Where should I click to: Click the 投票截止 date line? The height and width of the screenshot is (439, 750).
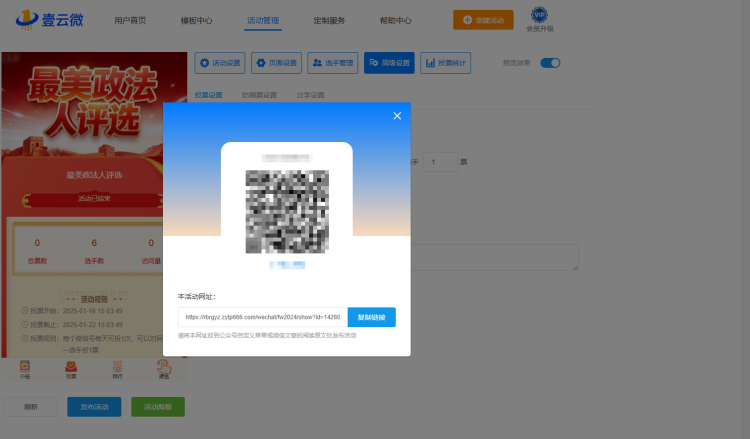point(72,325)
